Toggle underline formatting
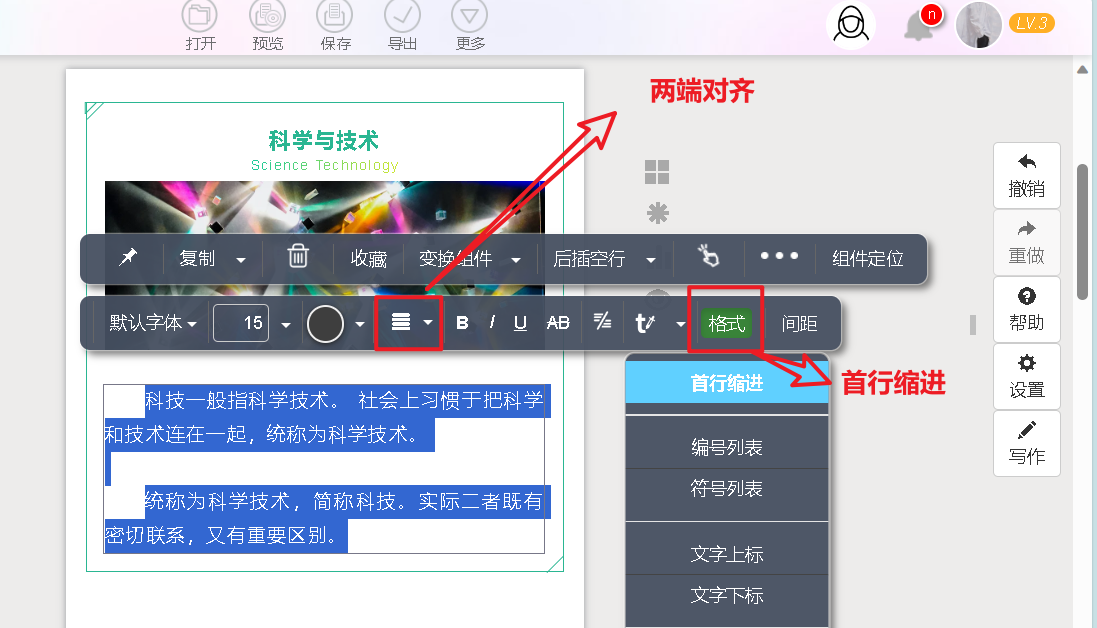Screen dimensions: 1097x628 pyautogui.click(x=520, y=323)
